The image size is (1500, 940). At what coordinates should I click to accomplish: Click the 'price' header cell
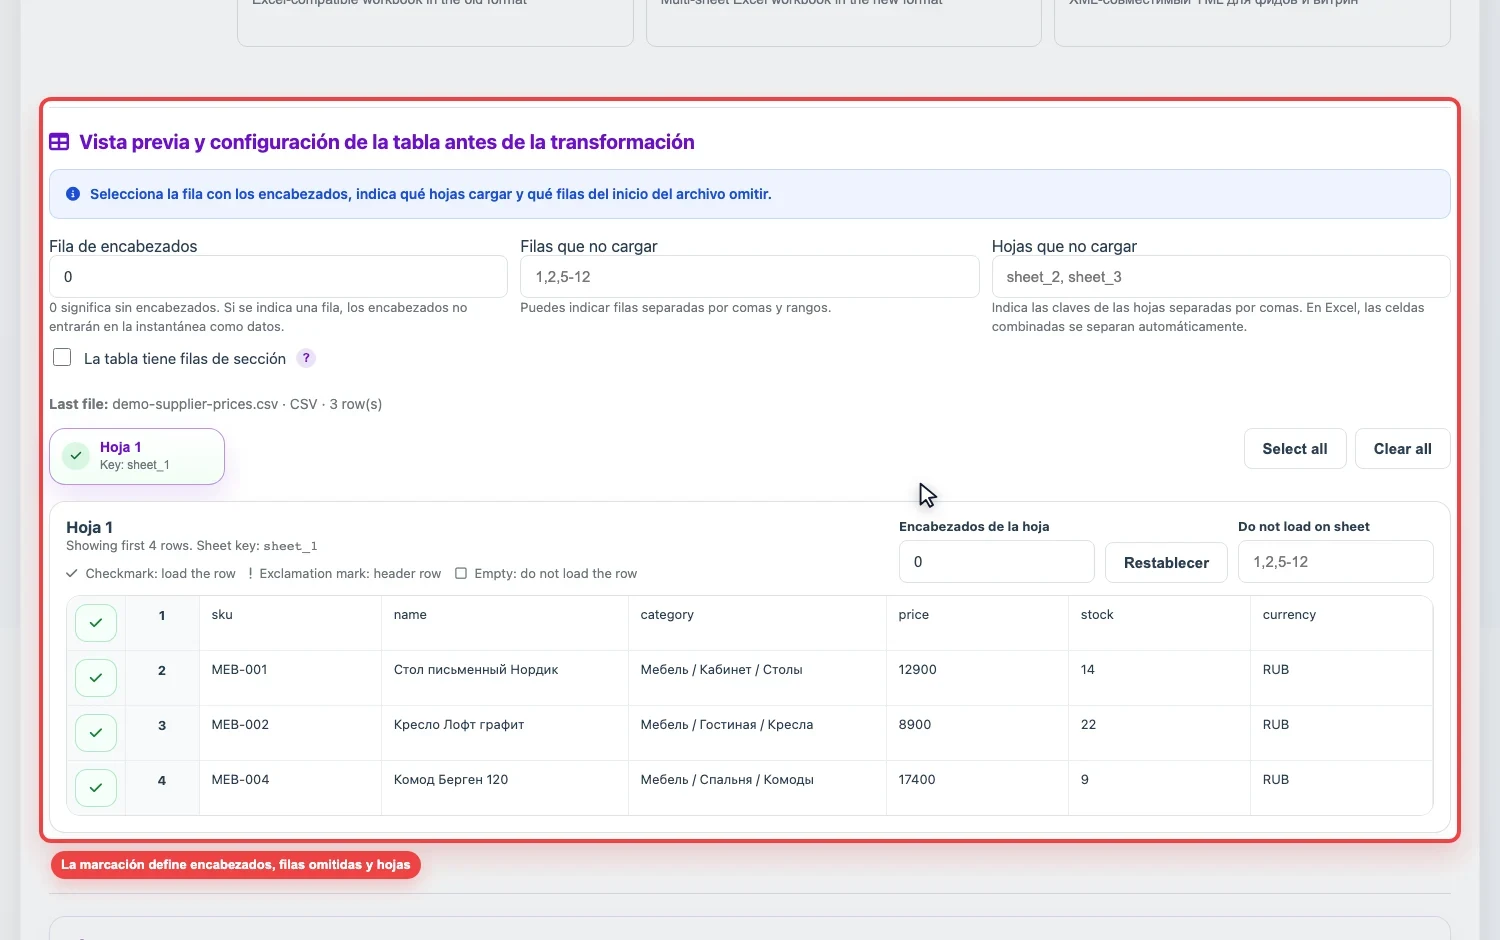(977, 623)
